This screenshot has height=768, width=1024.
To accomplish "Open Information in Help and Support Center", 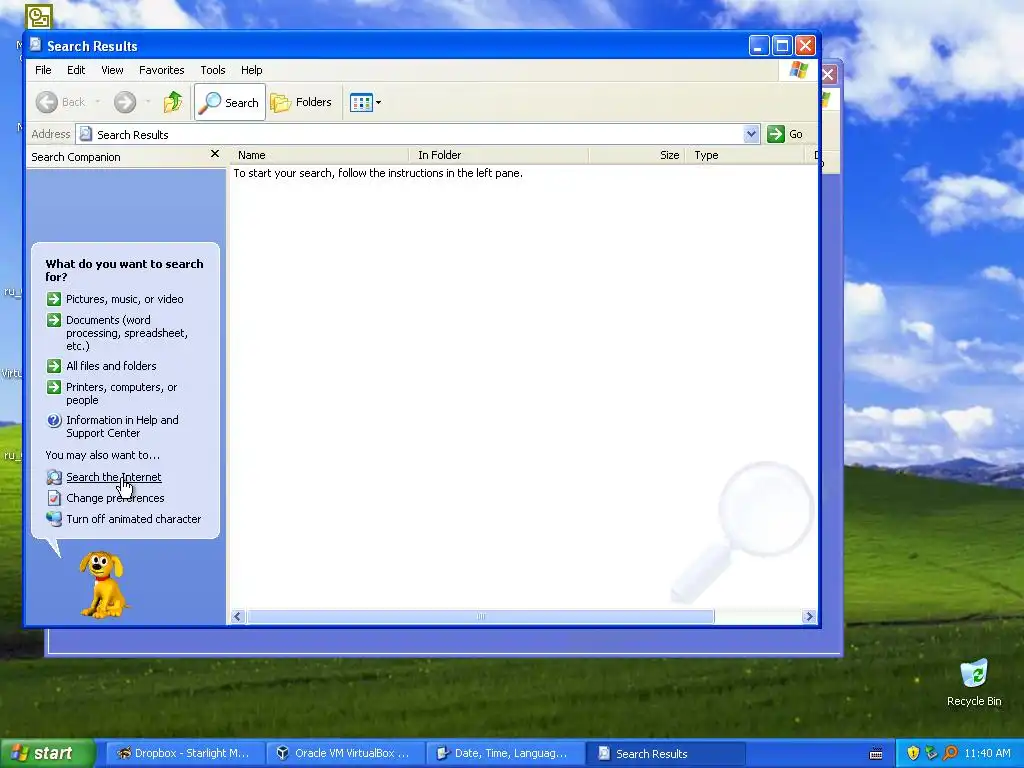I will point(122,426).
